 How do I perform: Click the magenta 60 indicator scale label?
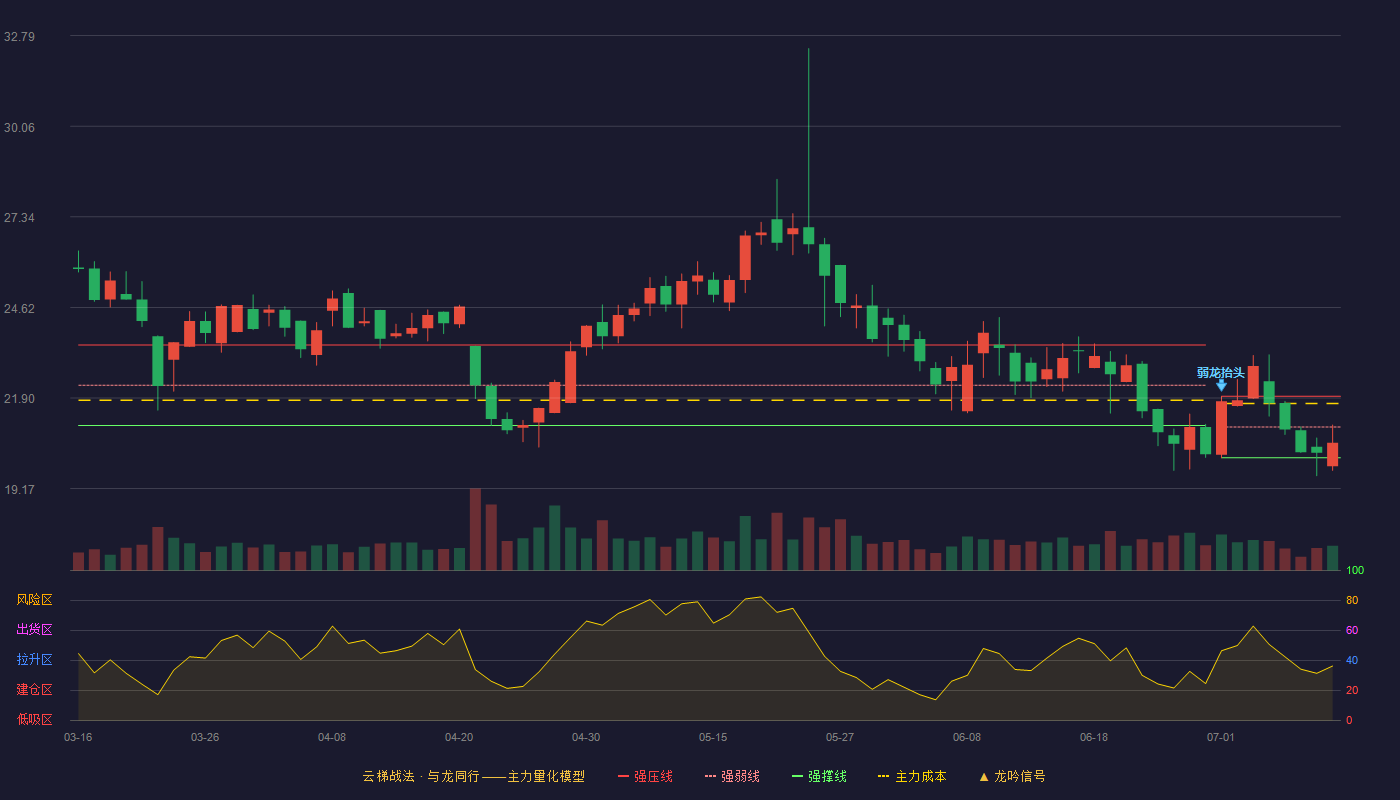(x=1352, y=630)
